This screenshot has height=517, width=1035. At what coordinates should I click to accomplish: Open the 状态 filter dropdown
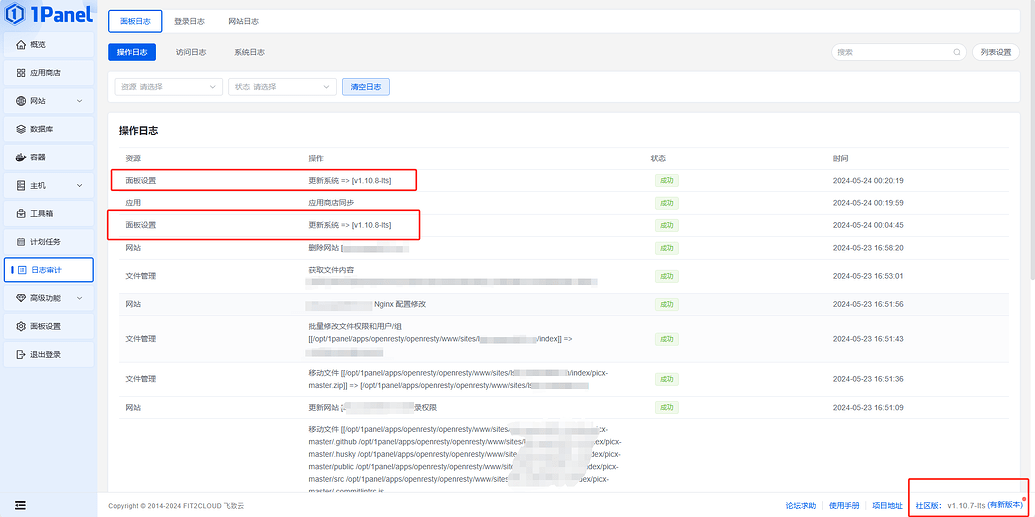coord(283,86)
